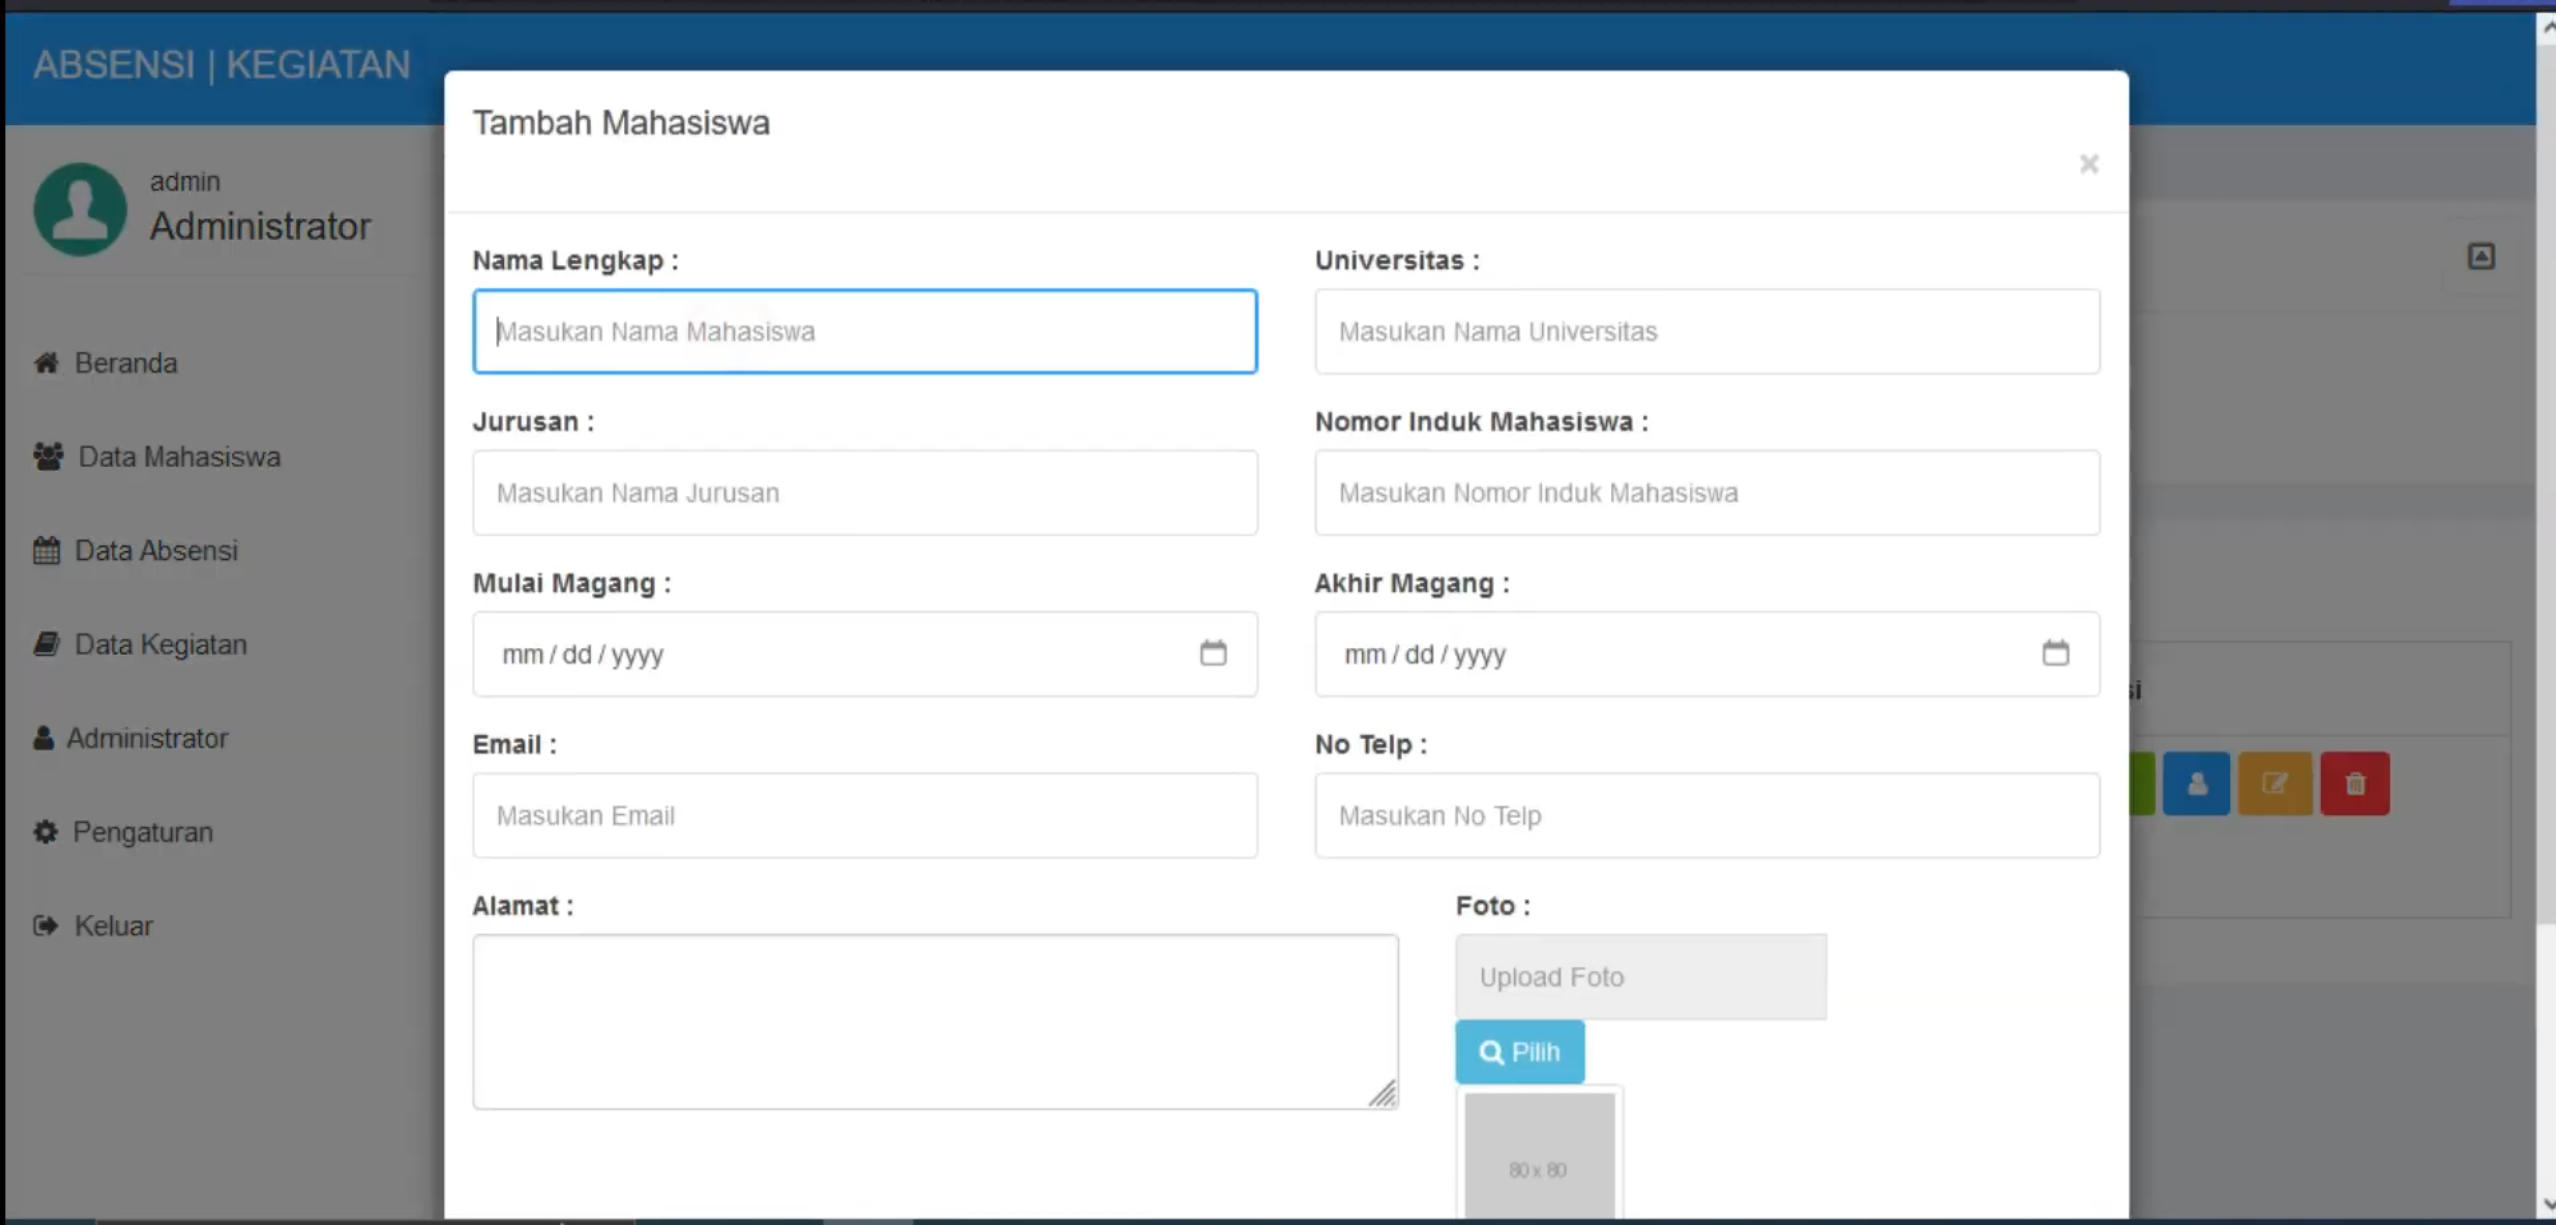The image size is (2556, 1225).
Task: Click the Pengaturan gear icon
Action: pyautogui.click(x=45, y=832)
